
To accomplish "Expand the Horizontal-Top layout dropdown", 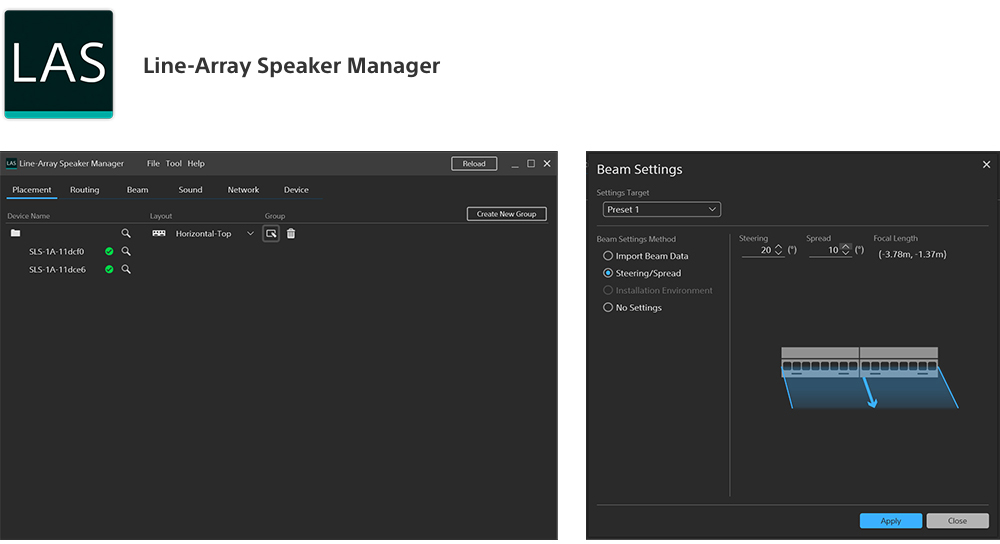I will [x=250, y=233].
